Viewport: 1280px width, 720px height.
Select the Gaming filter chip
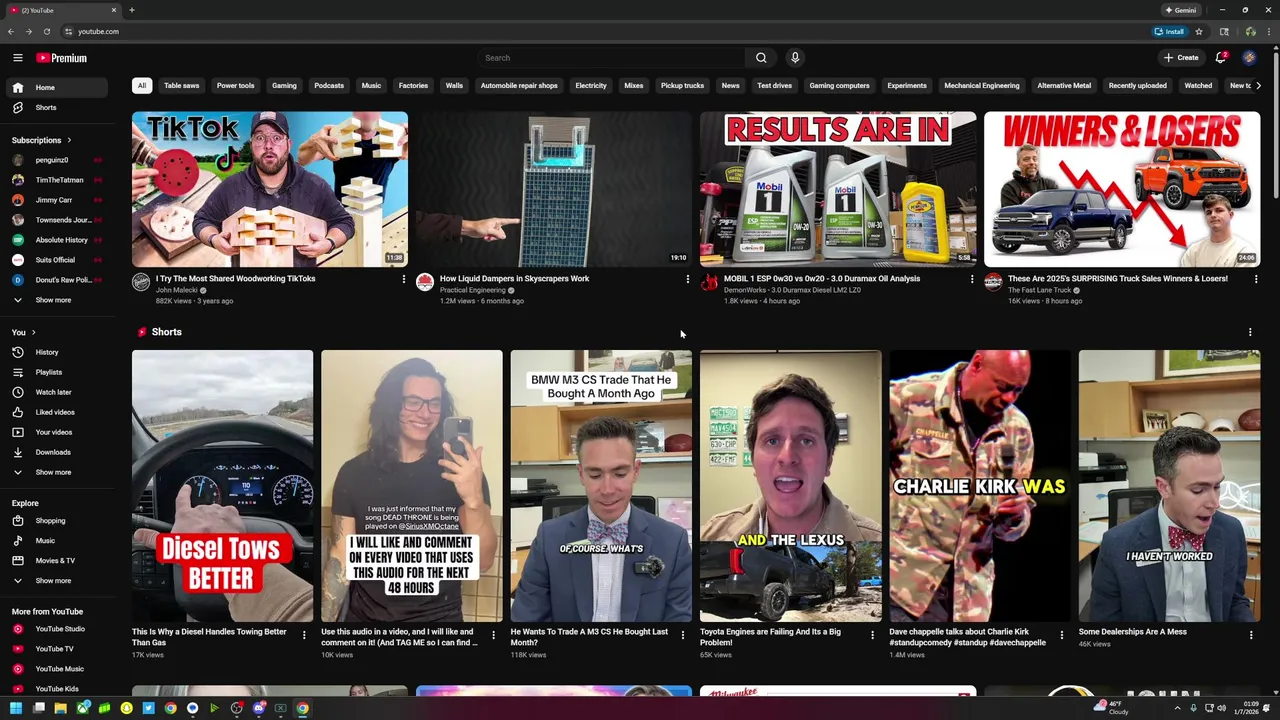[284, 86]
